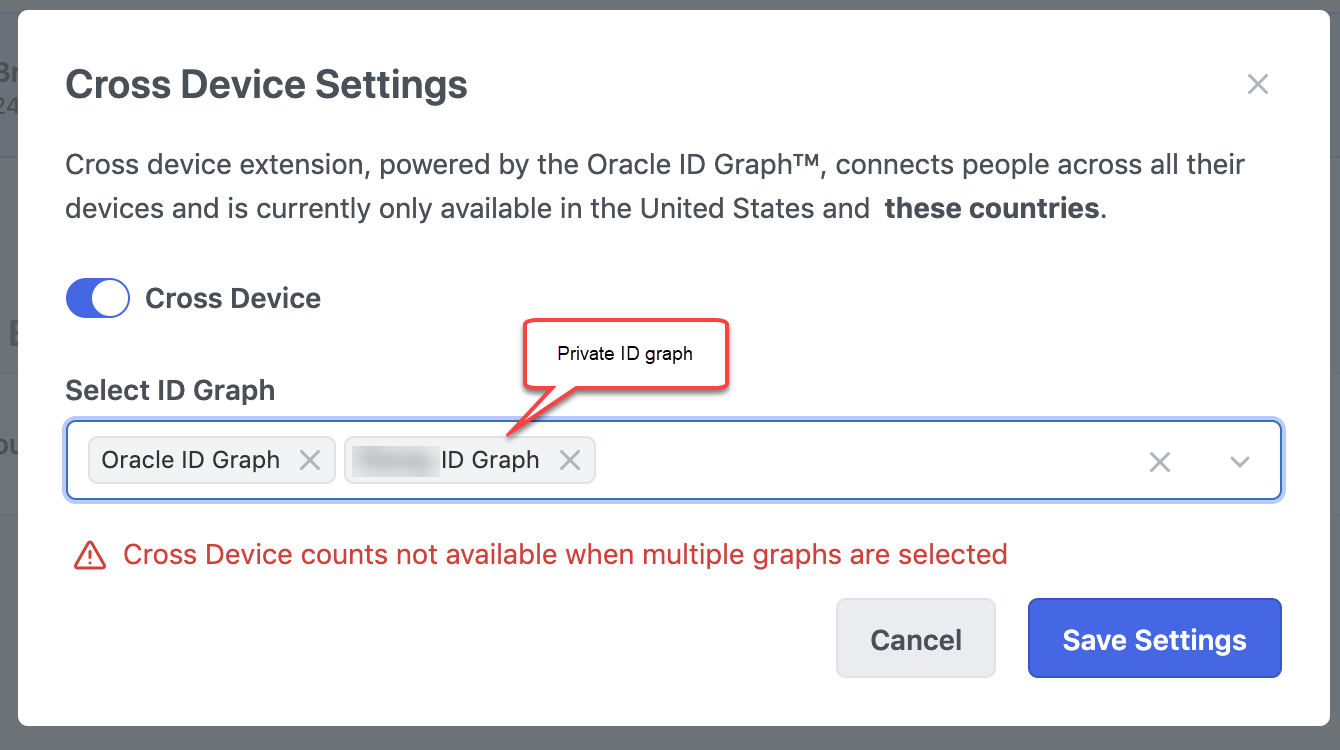Viewport: 1340px width, 750px height.
Task: Click the multiple graphs warning message text
Action: [x=565, y=554]
